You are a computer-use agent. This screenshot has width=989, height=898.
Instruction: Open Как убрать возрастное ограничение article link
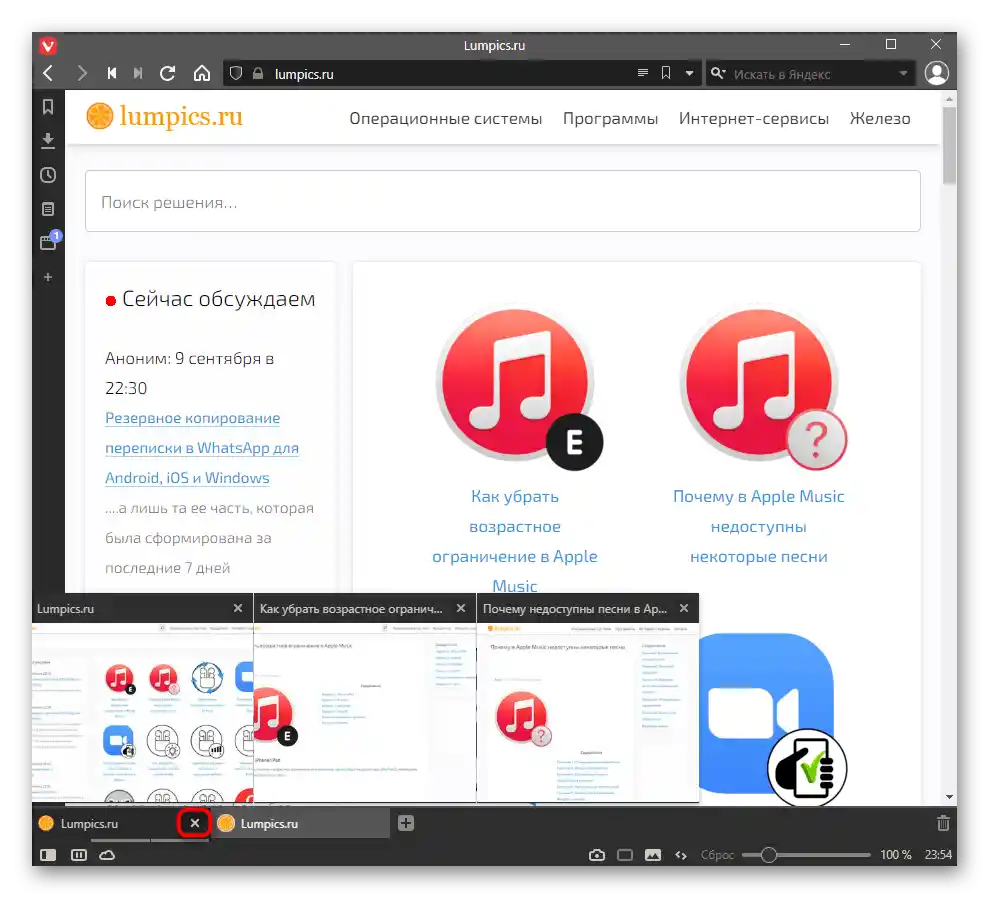click(515, 541)
